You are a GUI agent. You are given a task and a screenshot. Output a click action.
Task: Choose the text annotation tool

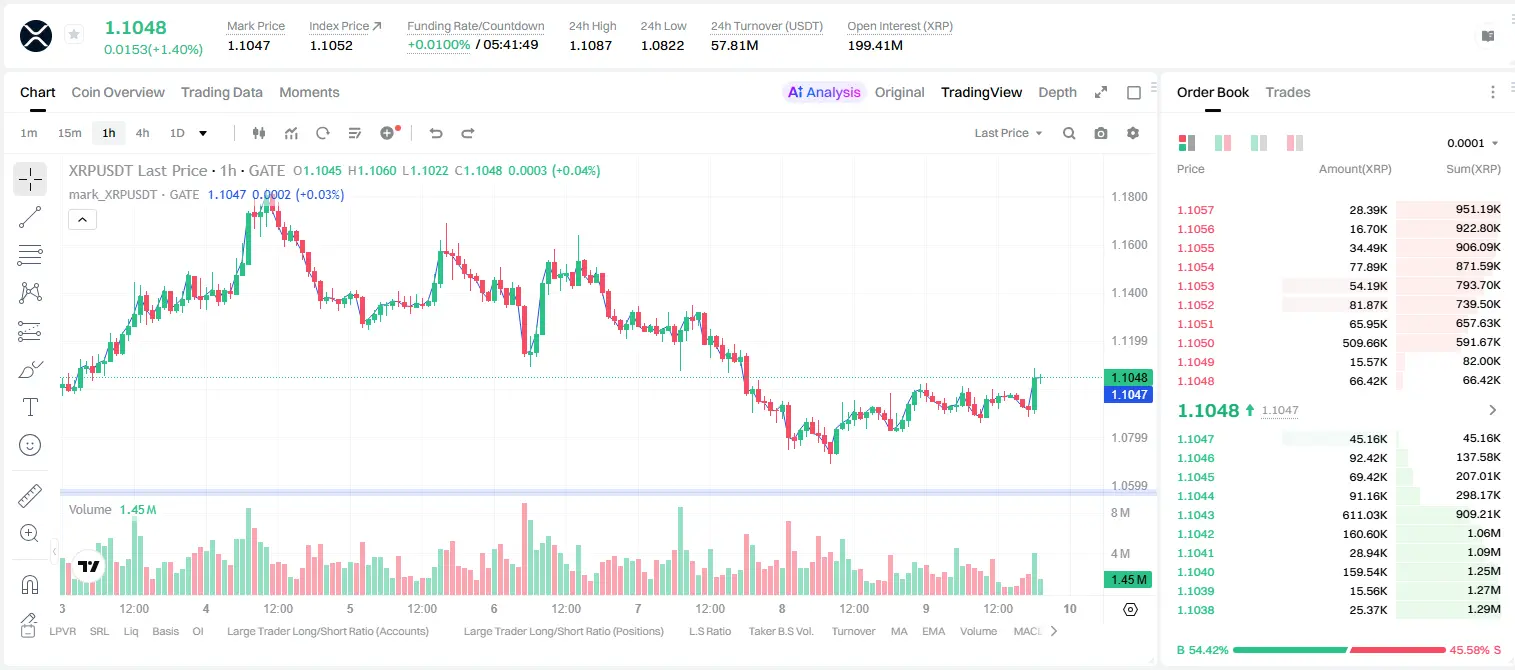30,407
